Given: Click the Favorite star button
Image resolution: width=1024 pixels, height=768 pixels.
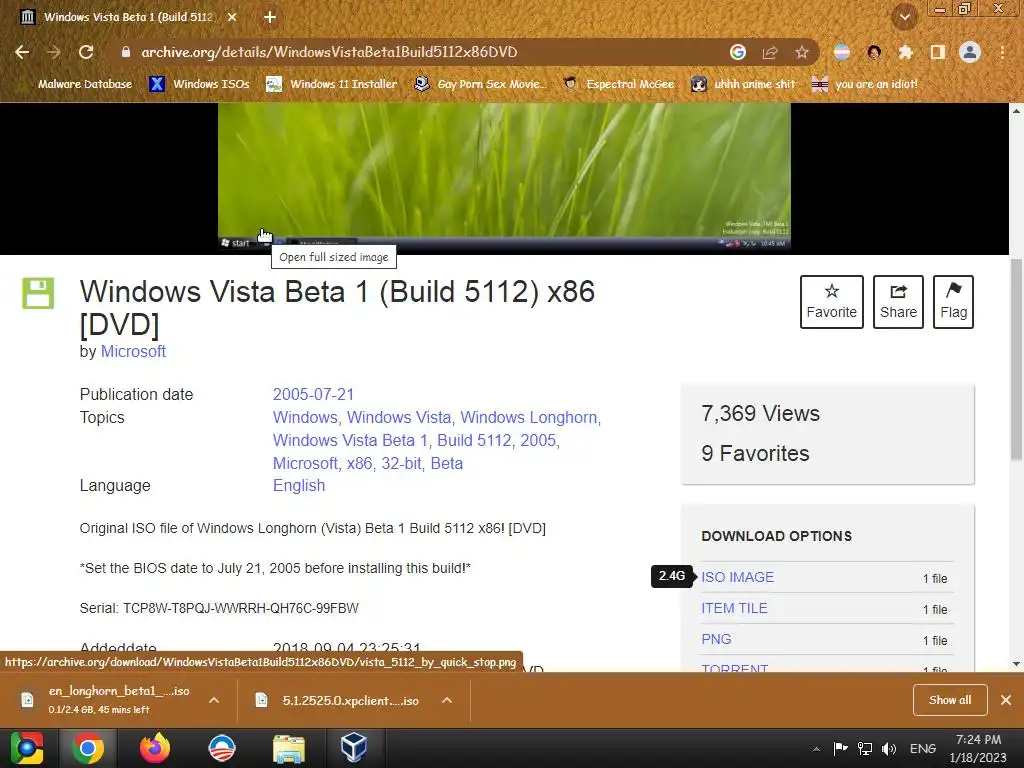Looking at the screenshot, I should click(831, 302).
